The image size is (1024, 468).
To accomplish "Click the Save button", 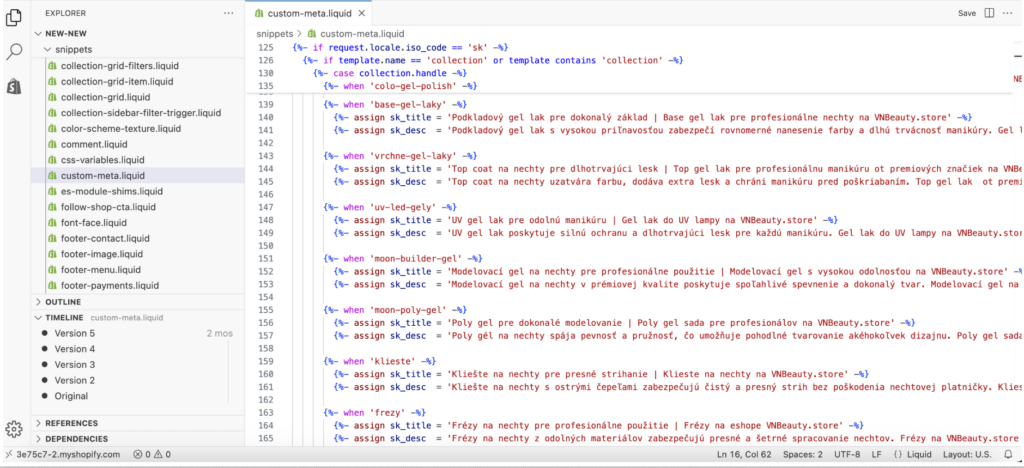I will tap(966, 14).
